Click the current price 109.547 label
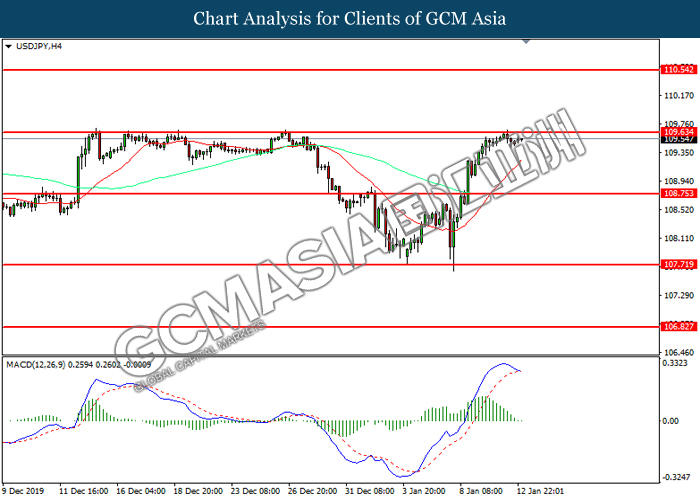 tap(679, 140)
